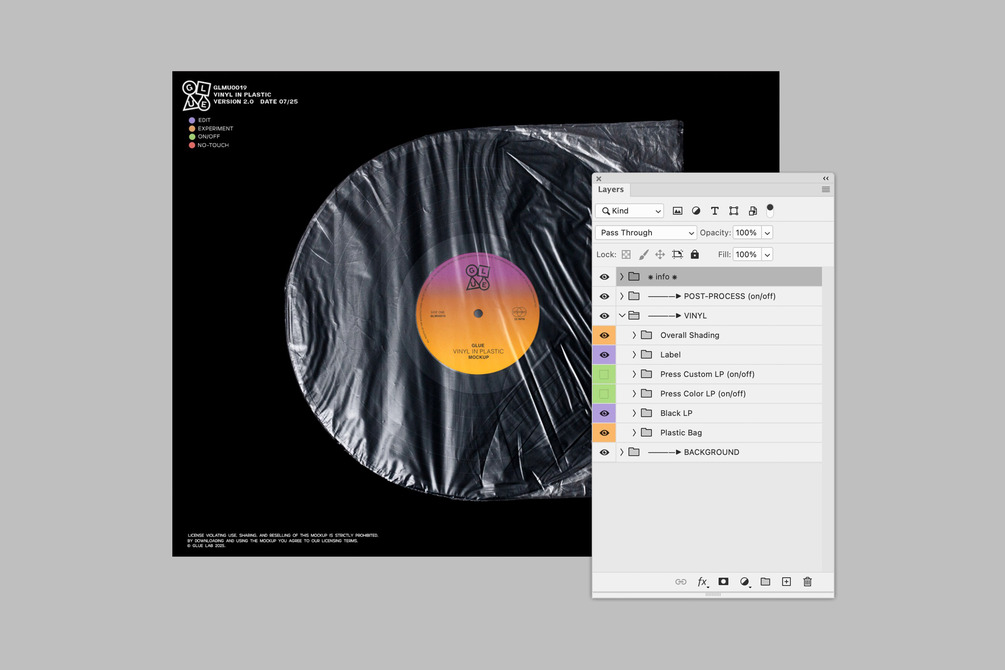1005x670 pixels.
Task: Expand the Overall Shading group
Action: [x=634, y=335]
